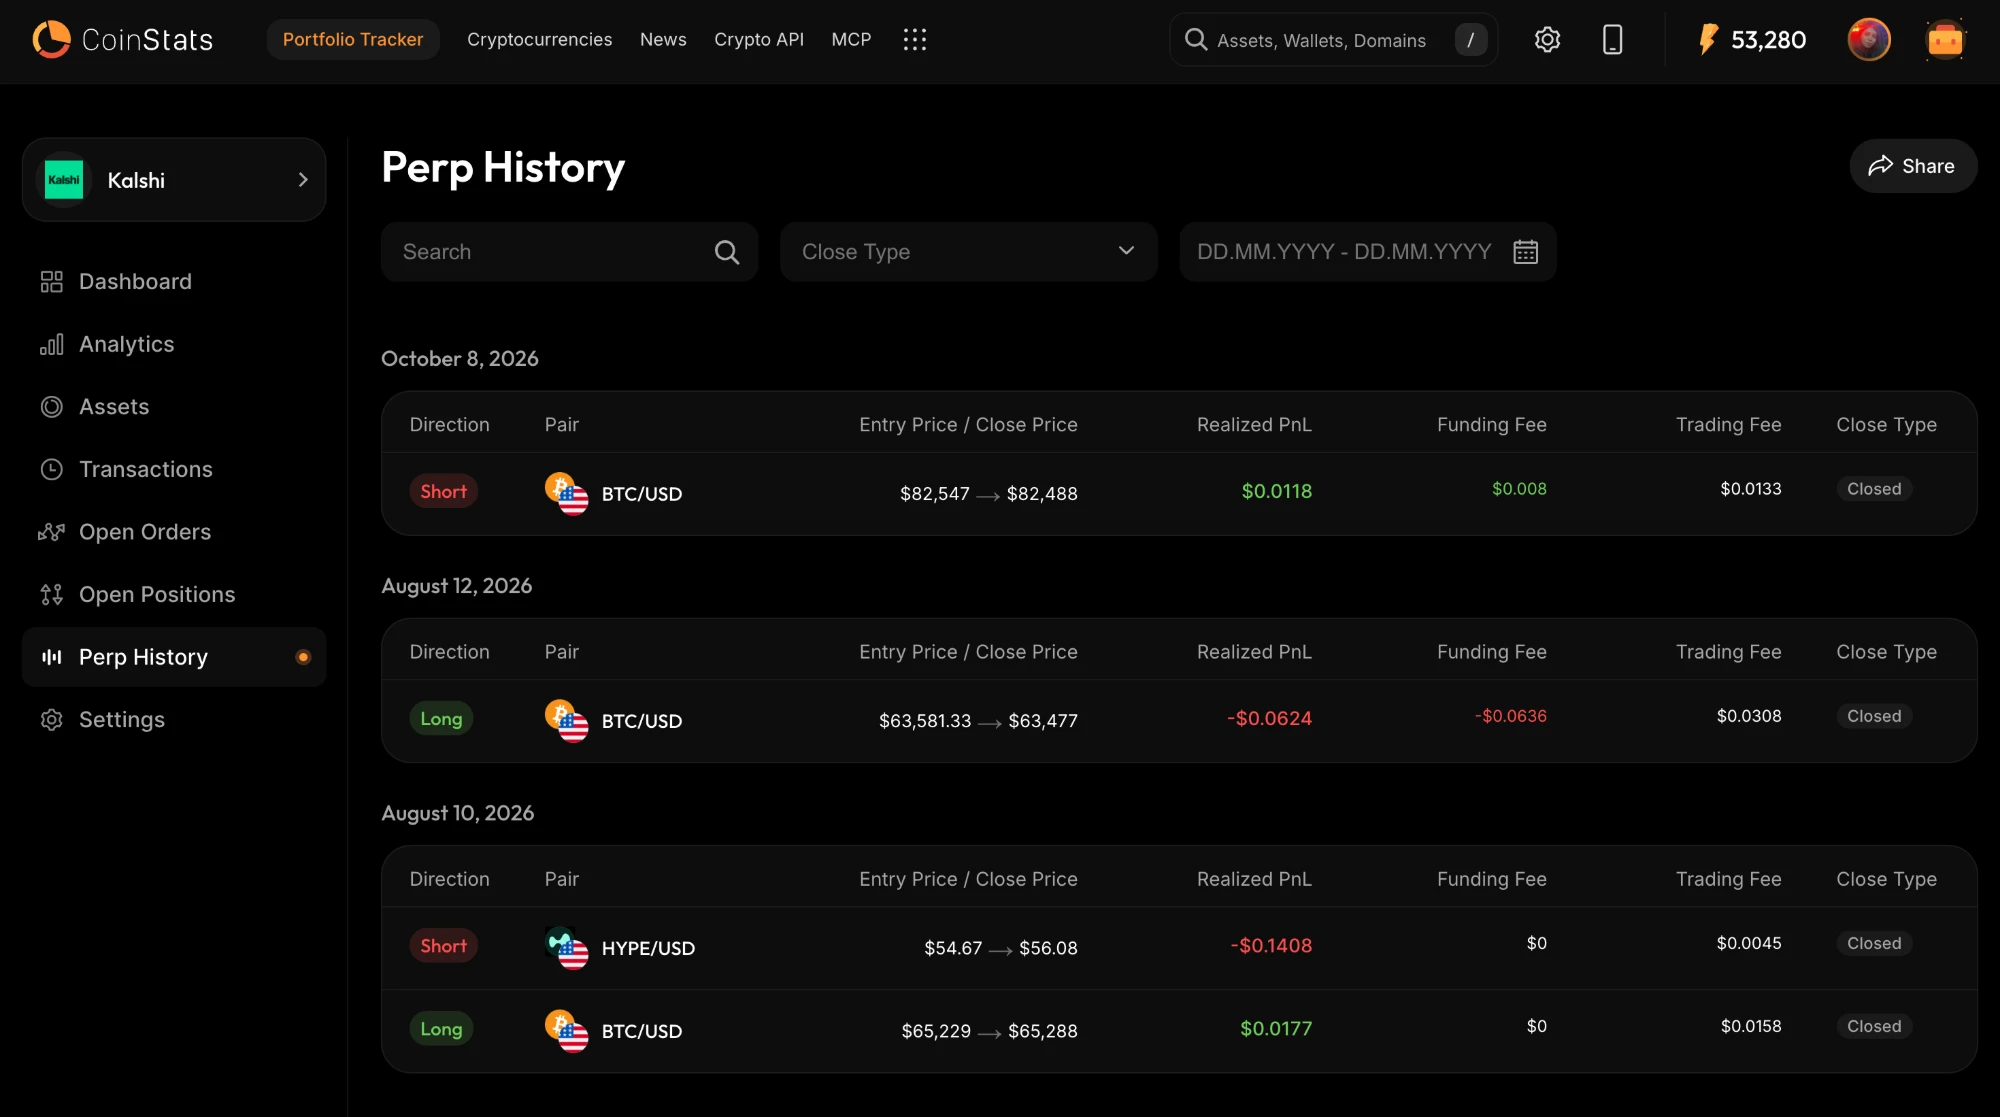Screen dimensions: 2000x1117
Task: Click the October 8, 2026 date heading
Action: pyautogui.click(x=460, y=358)
